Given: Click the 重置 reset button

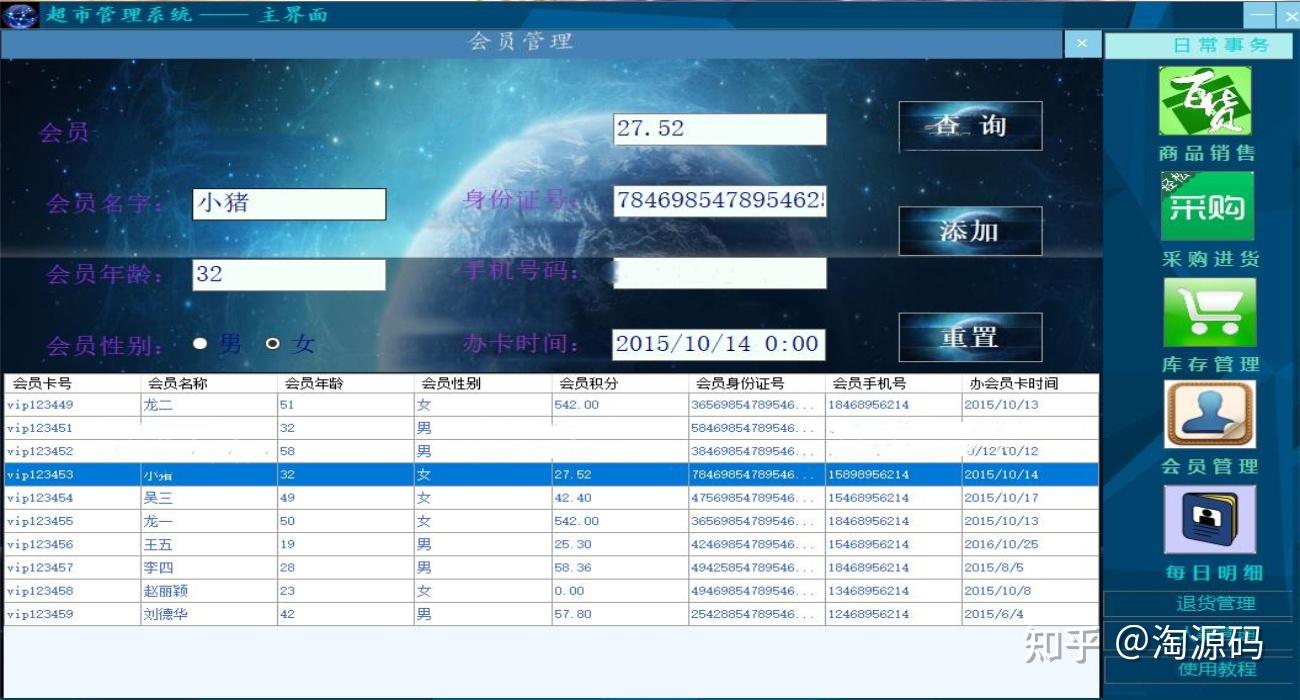Looking at the screenshot, I should [970, 337].
